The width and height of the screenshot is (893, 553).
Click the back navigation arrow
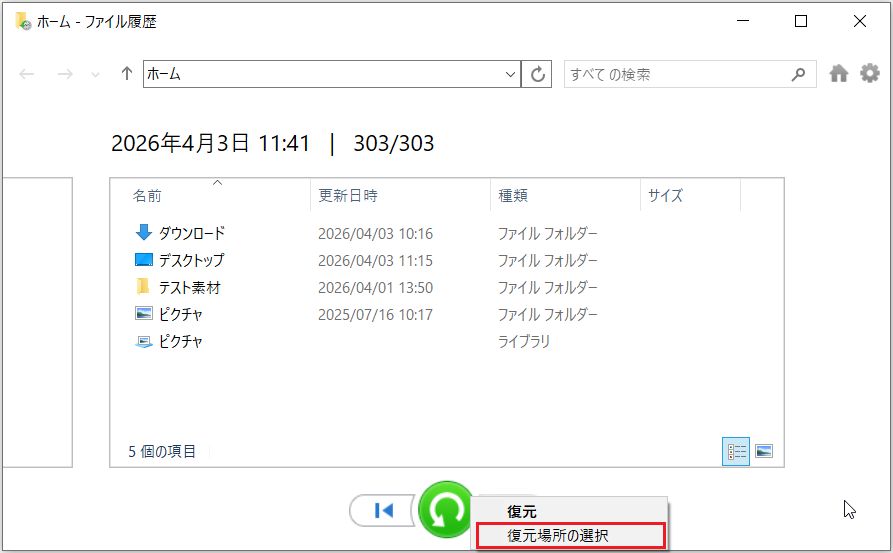[x=27, y=74]
